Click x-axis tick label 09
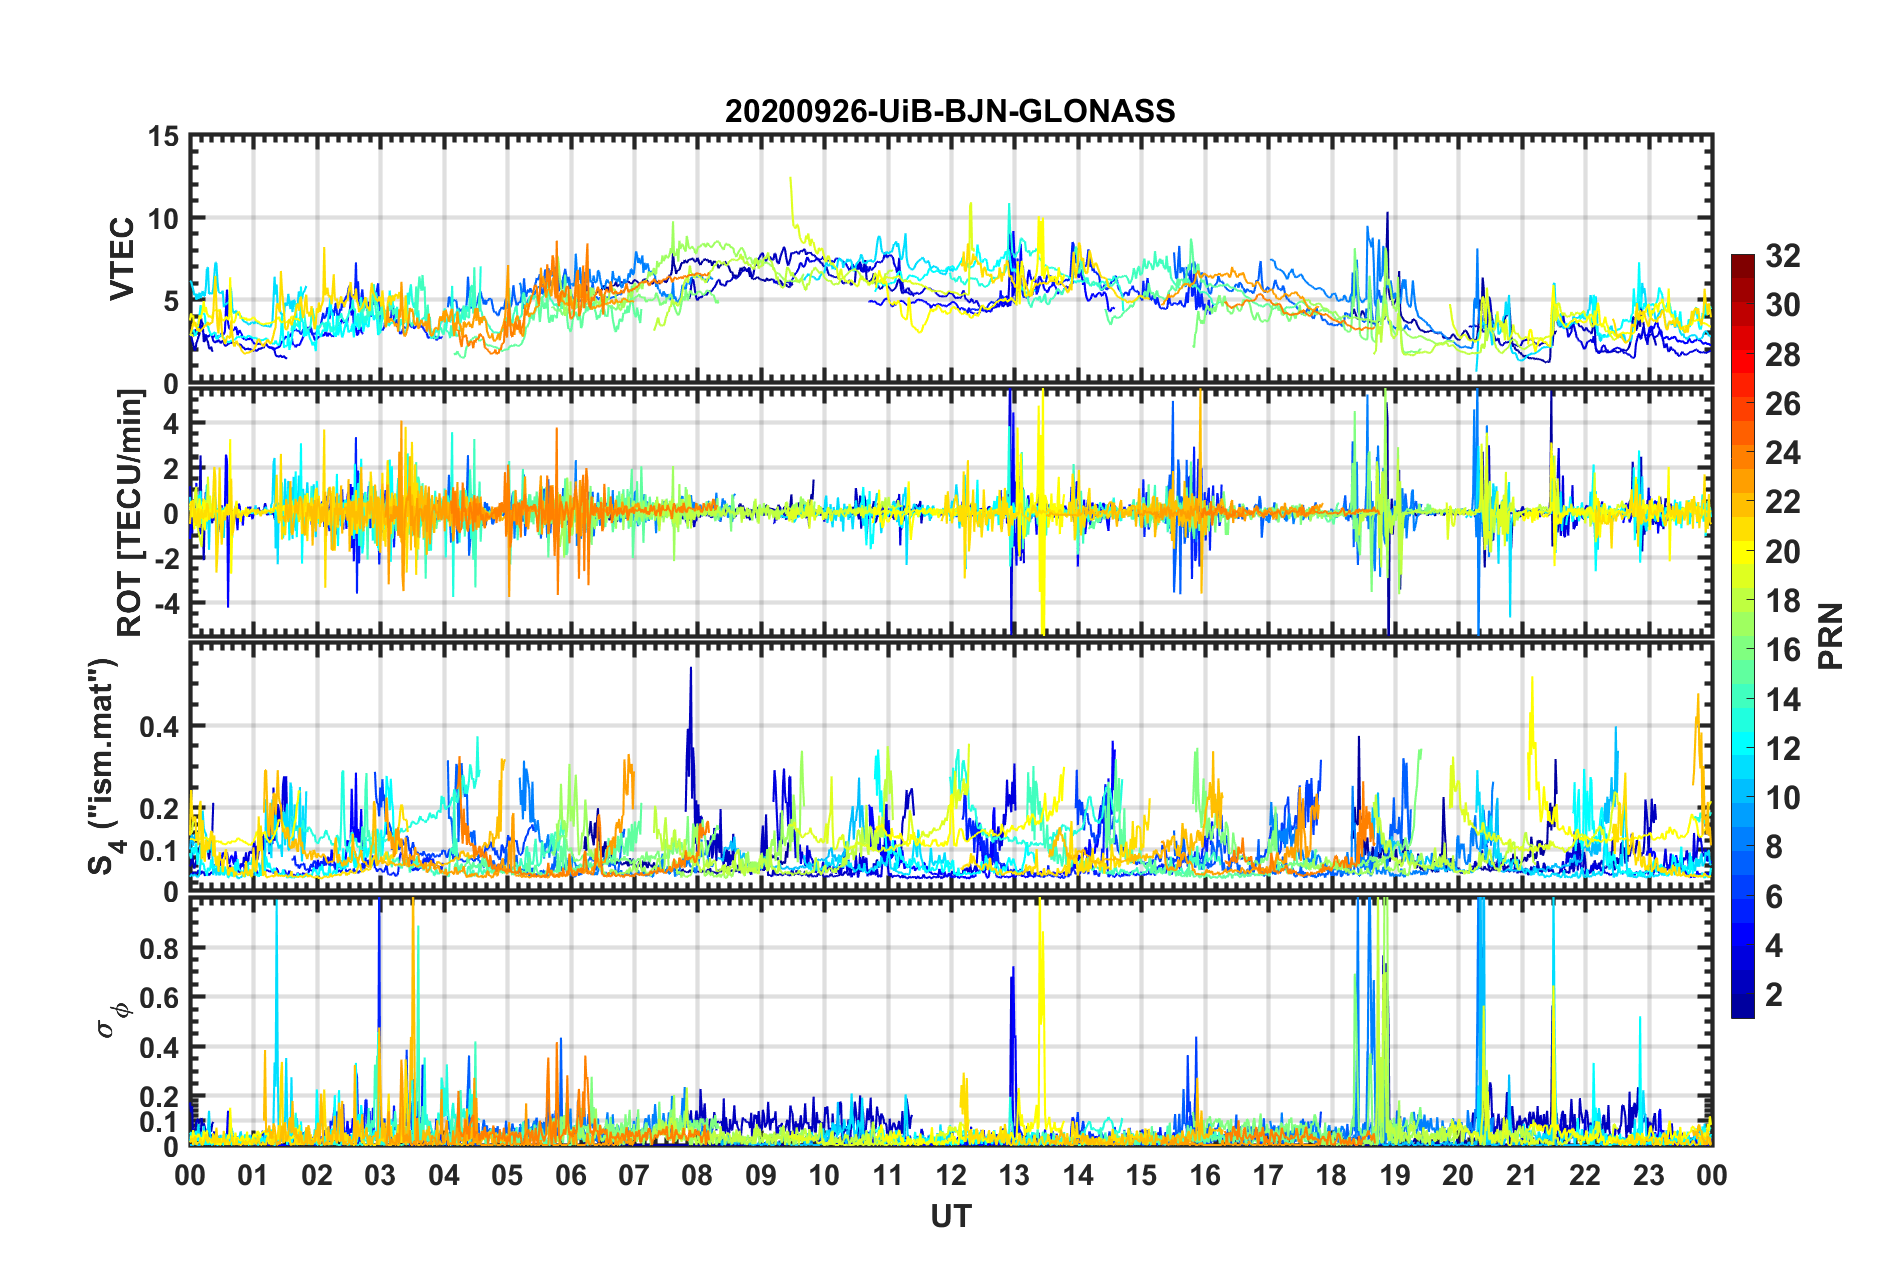The width and height of the screenshot is (1902, 1272). pos(761,1175)
